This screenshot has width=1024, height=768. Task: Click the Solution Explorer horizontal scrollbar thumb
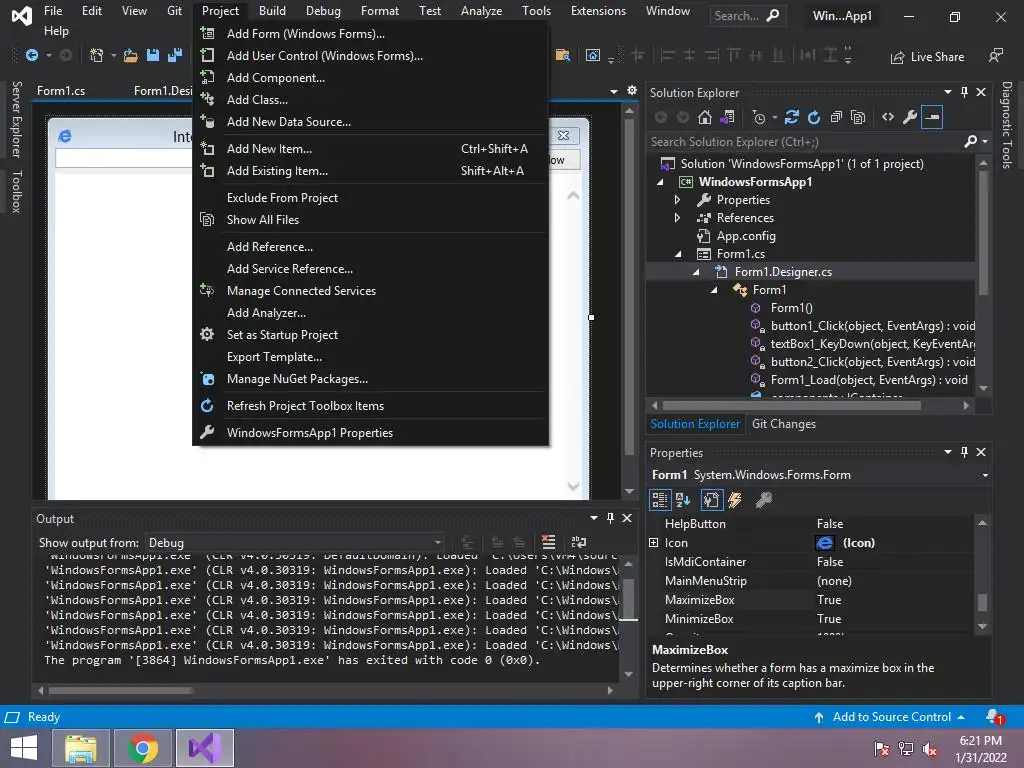[x=791, y=406]
